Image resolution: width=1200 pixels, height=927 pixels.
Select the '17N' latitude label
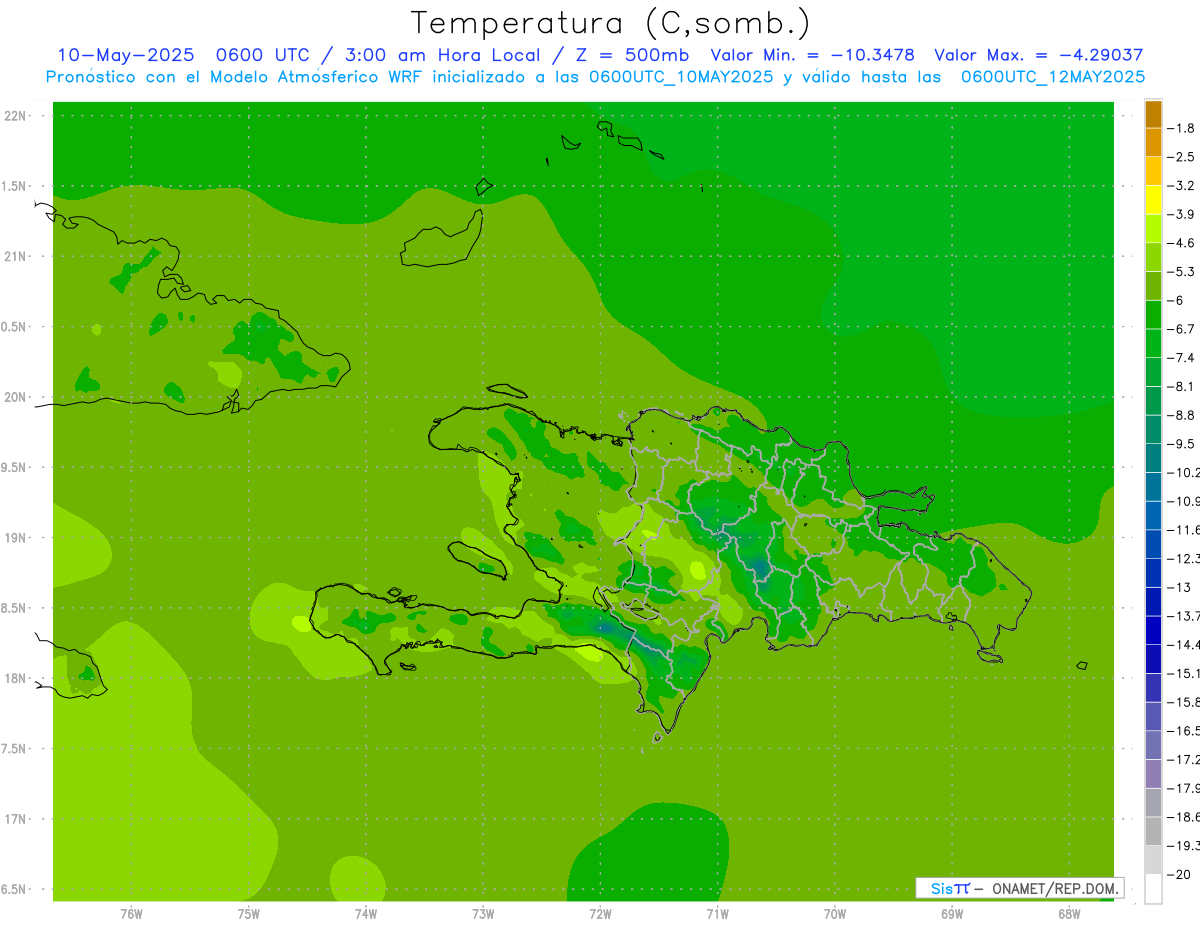tap(16, 819)
